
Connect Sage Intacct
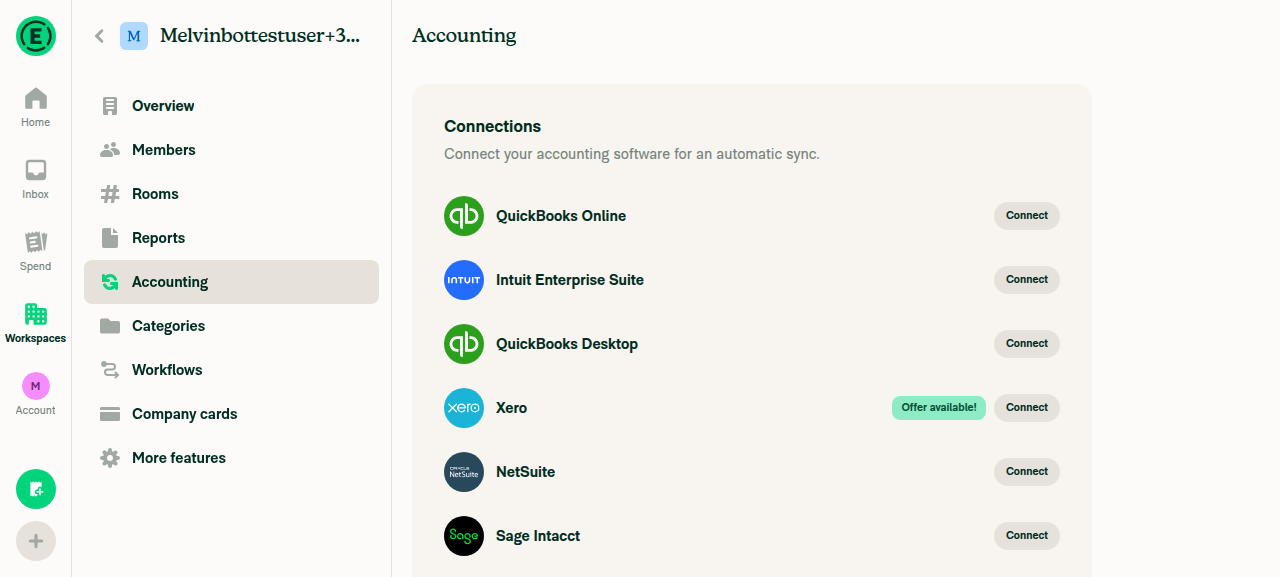(x=1027, y=536)
